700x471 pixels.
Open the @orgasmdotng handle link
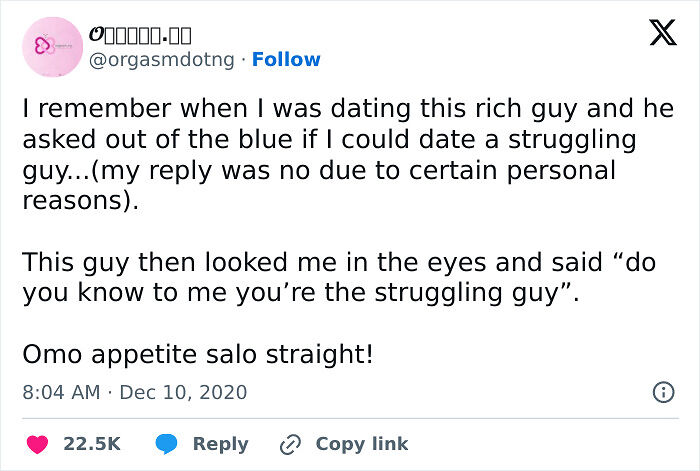[x=162, y=59]
